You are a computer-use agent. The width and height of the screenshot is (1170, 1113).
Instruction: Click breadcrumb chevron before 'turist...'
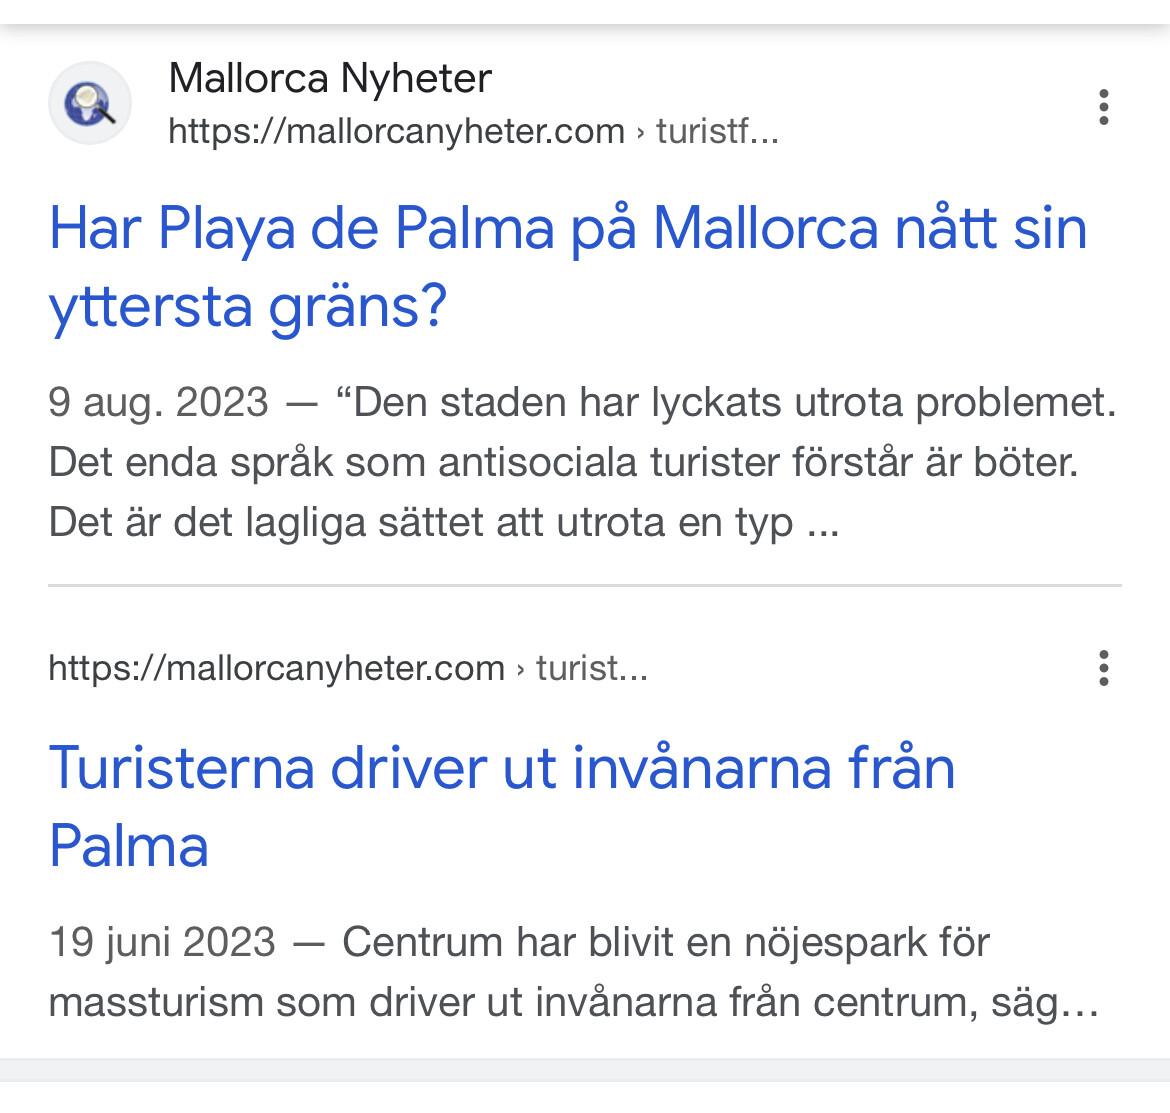(x=520, y=669)
